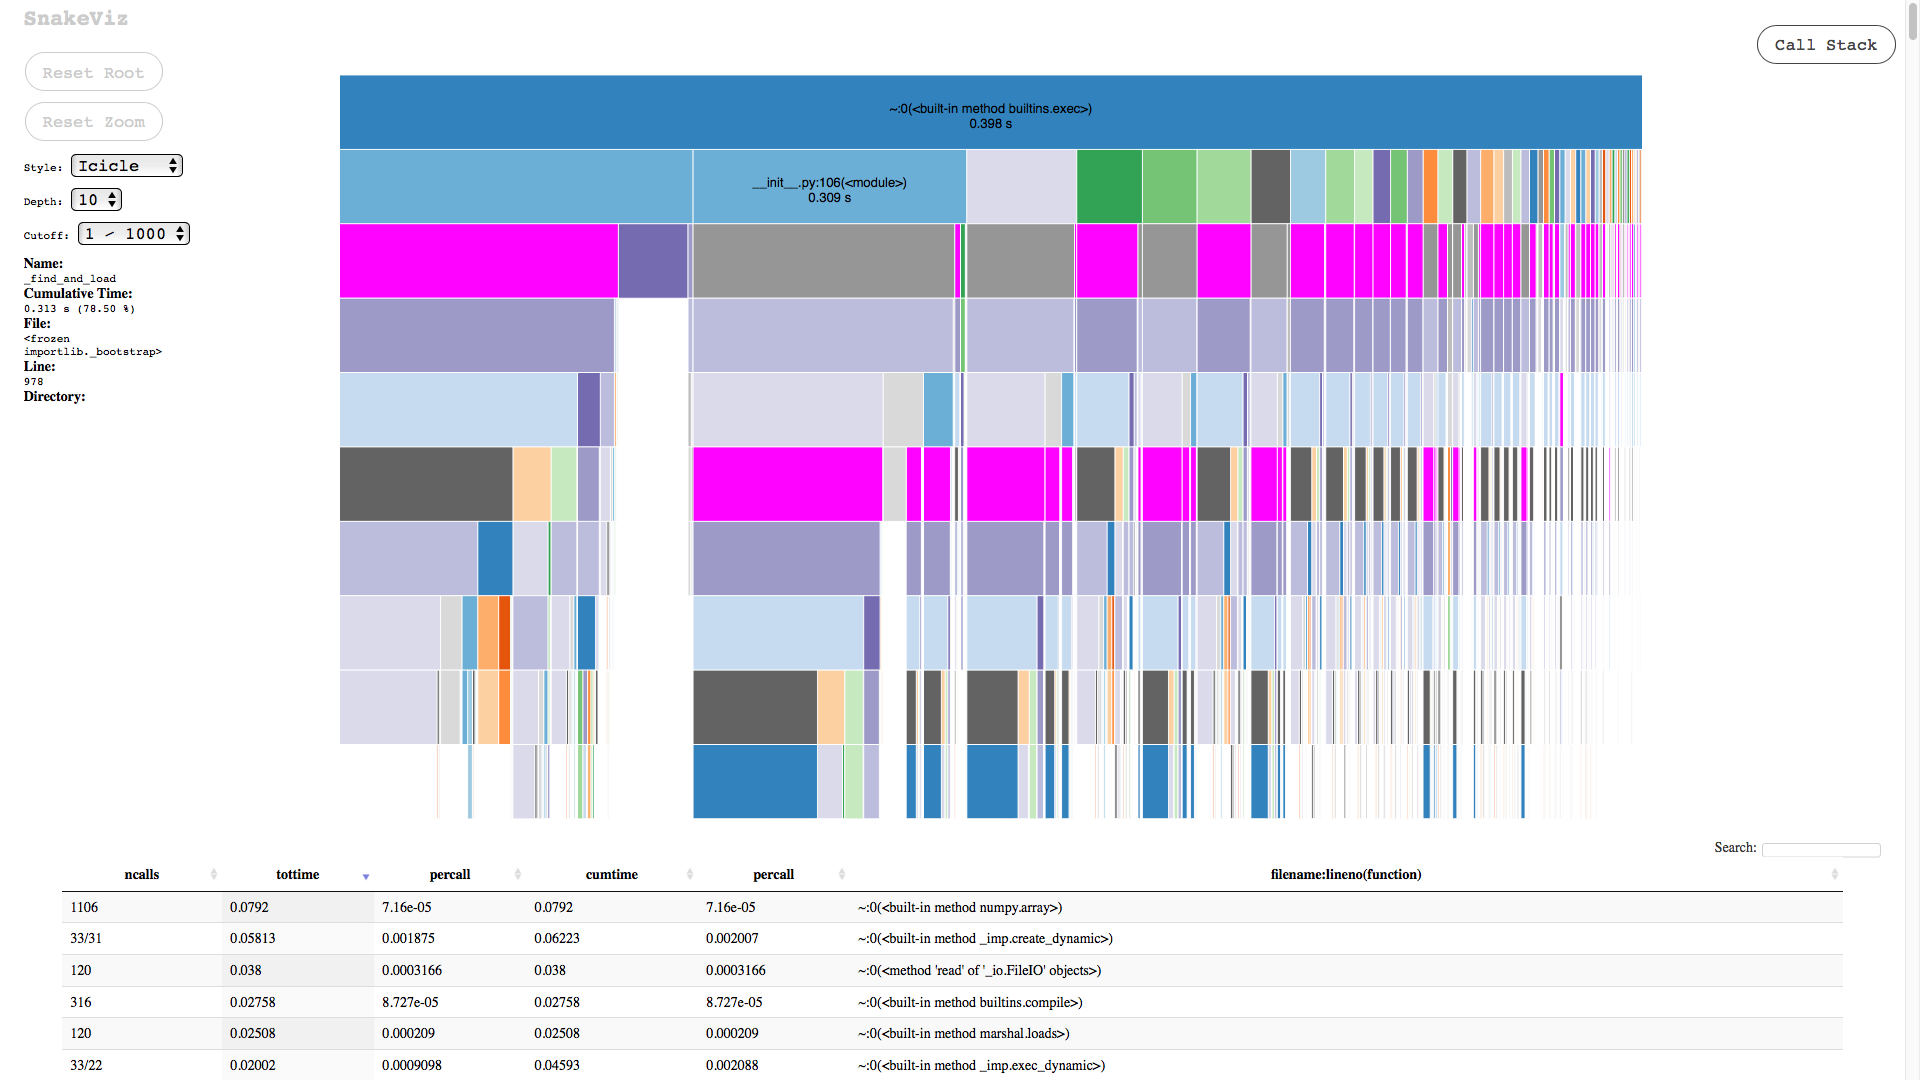This screenshot has width=1920, height=1080.
Task: Open the Cutoff dropdown showing 1/1000
Action: [133, 233]
